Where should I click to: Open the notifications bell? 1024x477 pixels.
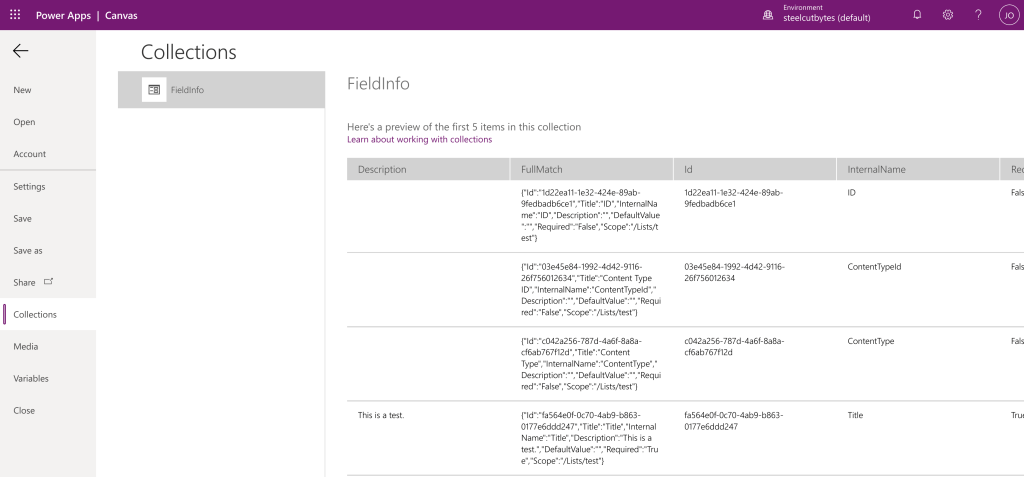[919, 15]
